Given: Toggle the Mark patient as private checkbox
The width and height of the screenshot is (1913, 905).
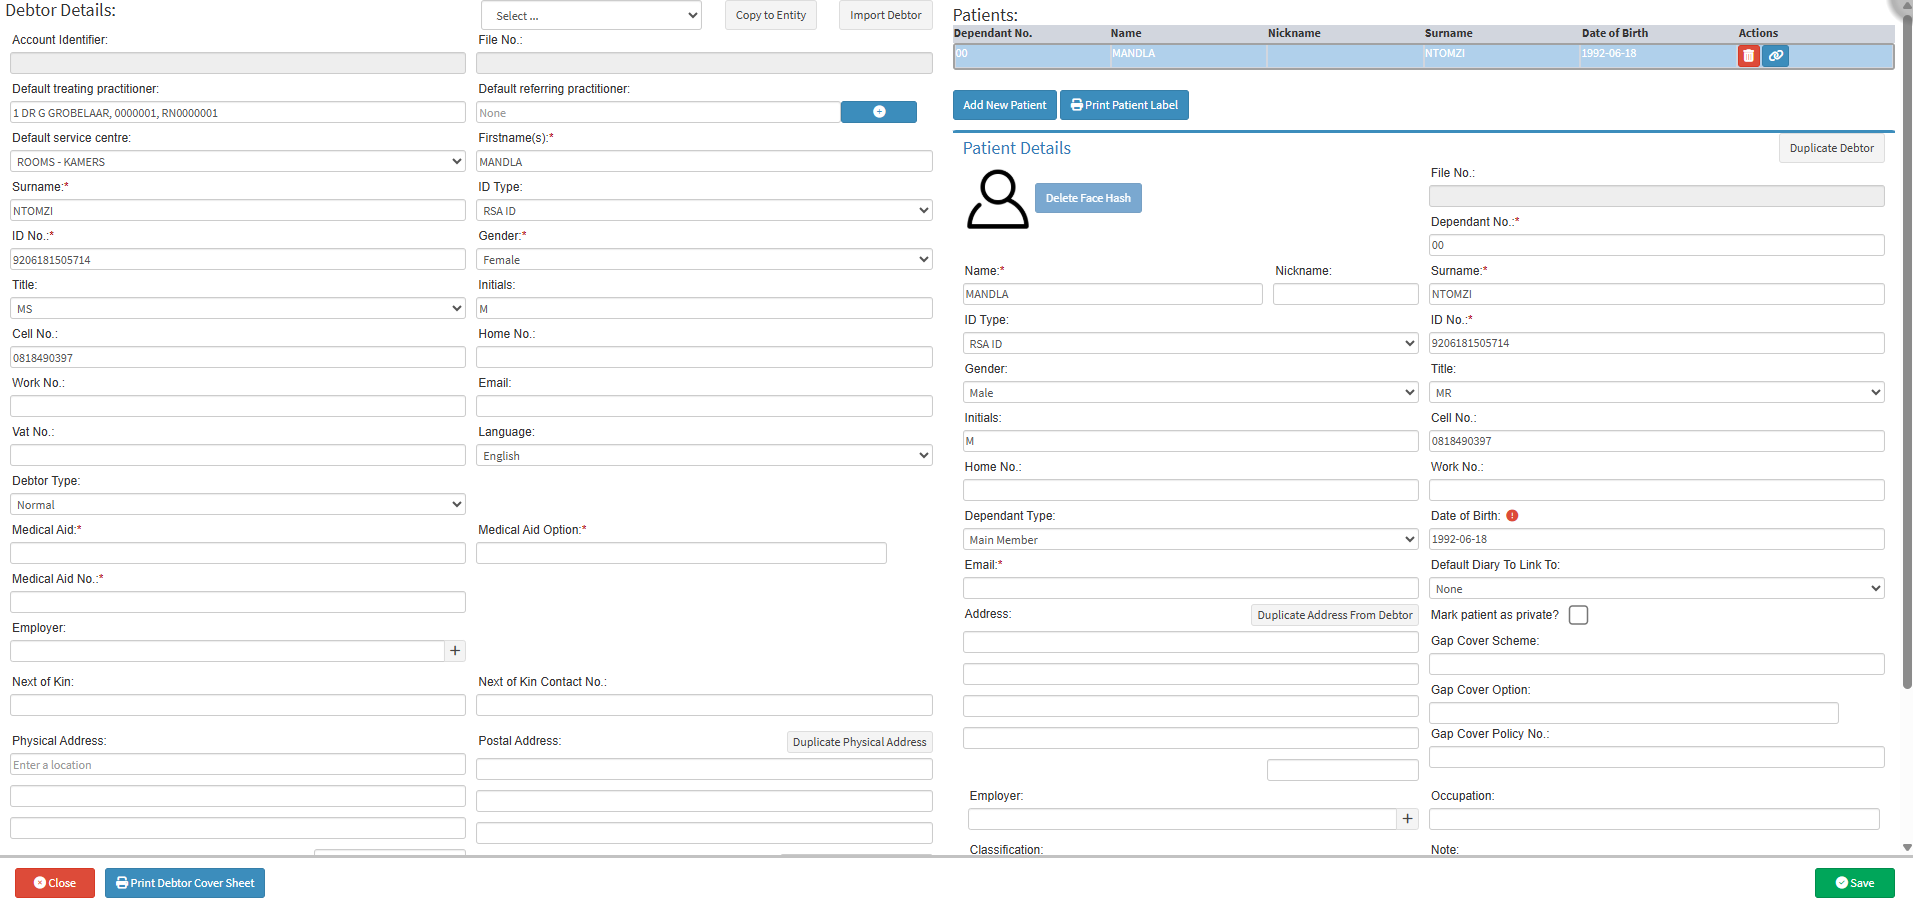Looking at the screenshot, I should pyautogui.click(x=1578, y=615).
